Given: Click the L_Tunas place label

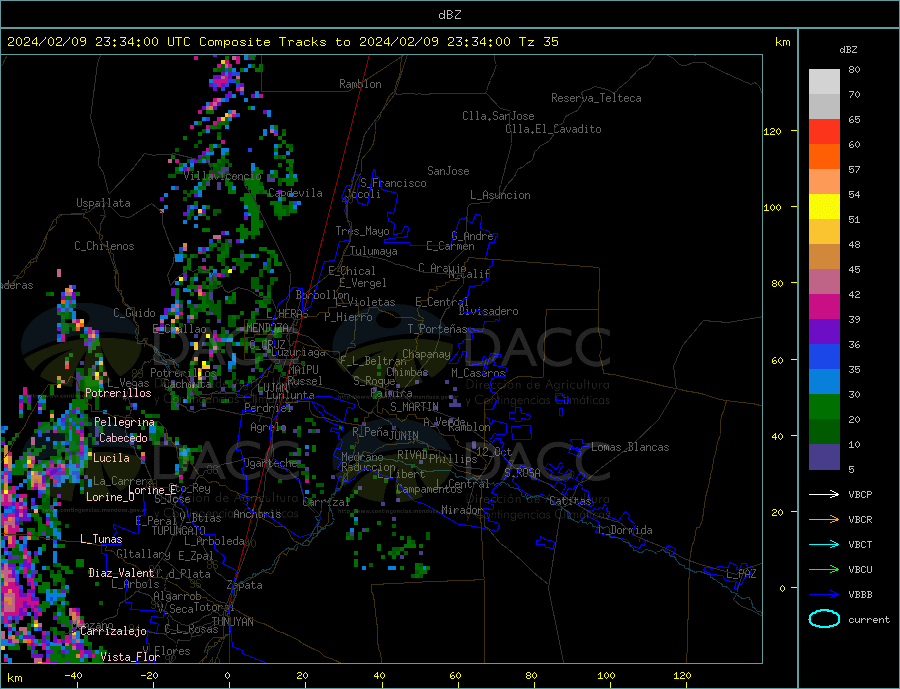Looking at the screenshot, I should point(101,539).
